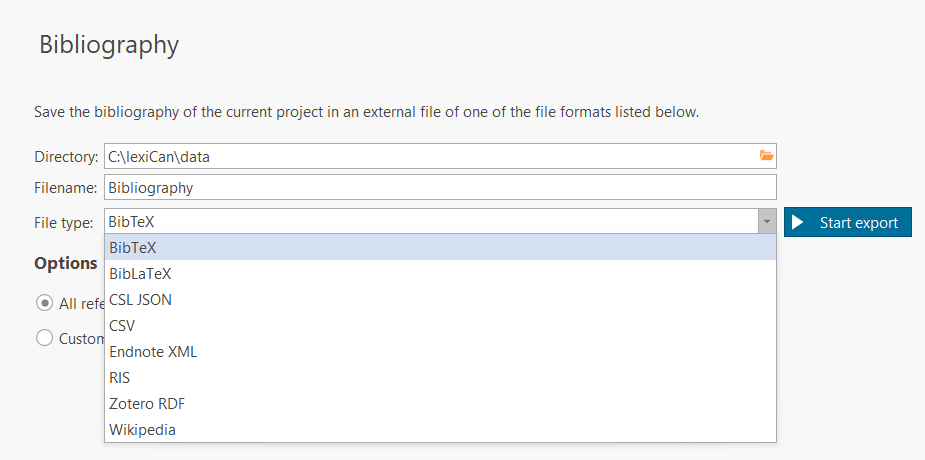The height and width of the screenshot is (460, 925).
Task: Collapse the File type dropdown arrow
Action: point(767,222)
